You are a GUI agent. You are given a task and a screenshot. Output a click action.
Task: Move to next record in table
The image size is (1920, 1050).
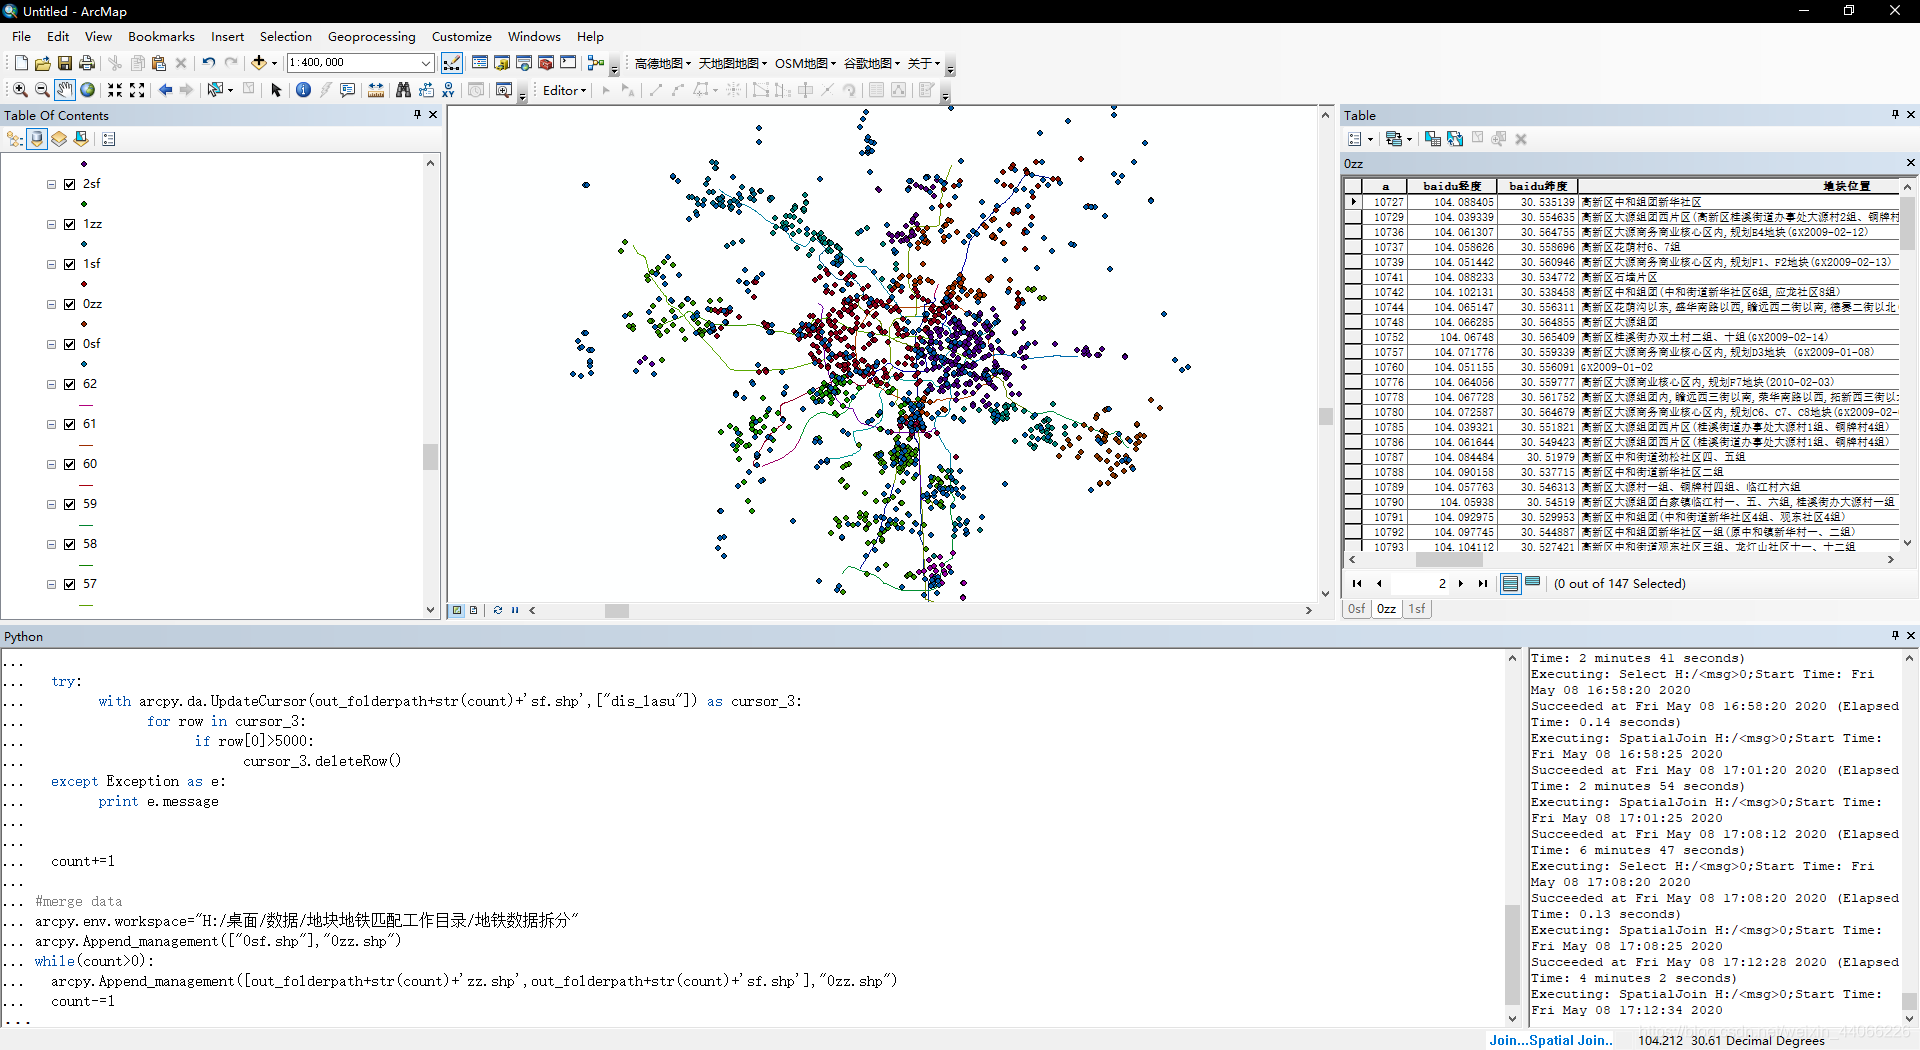(1461, 584)
